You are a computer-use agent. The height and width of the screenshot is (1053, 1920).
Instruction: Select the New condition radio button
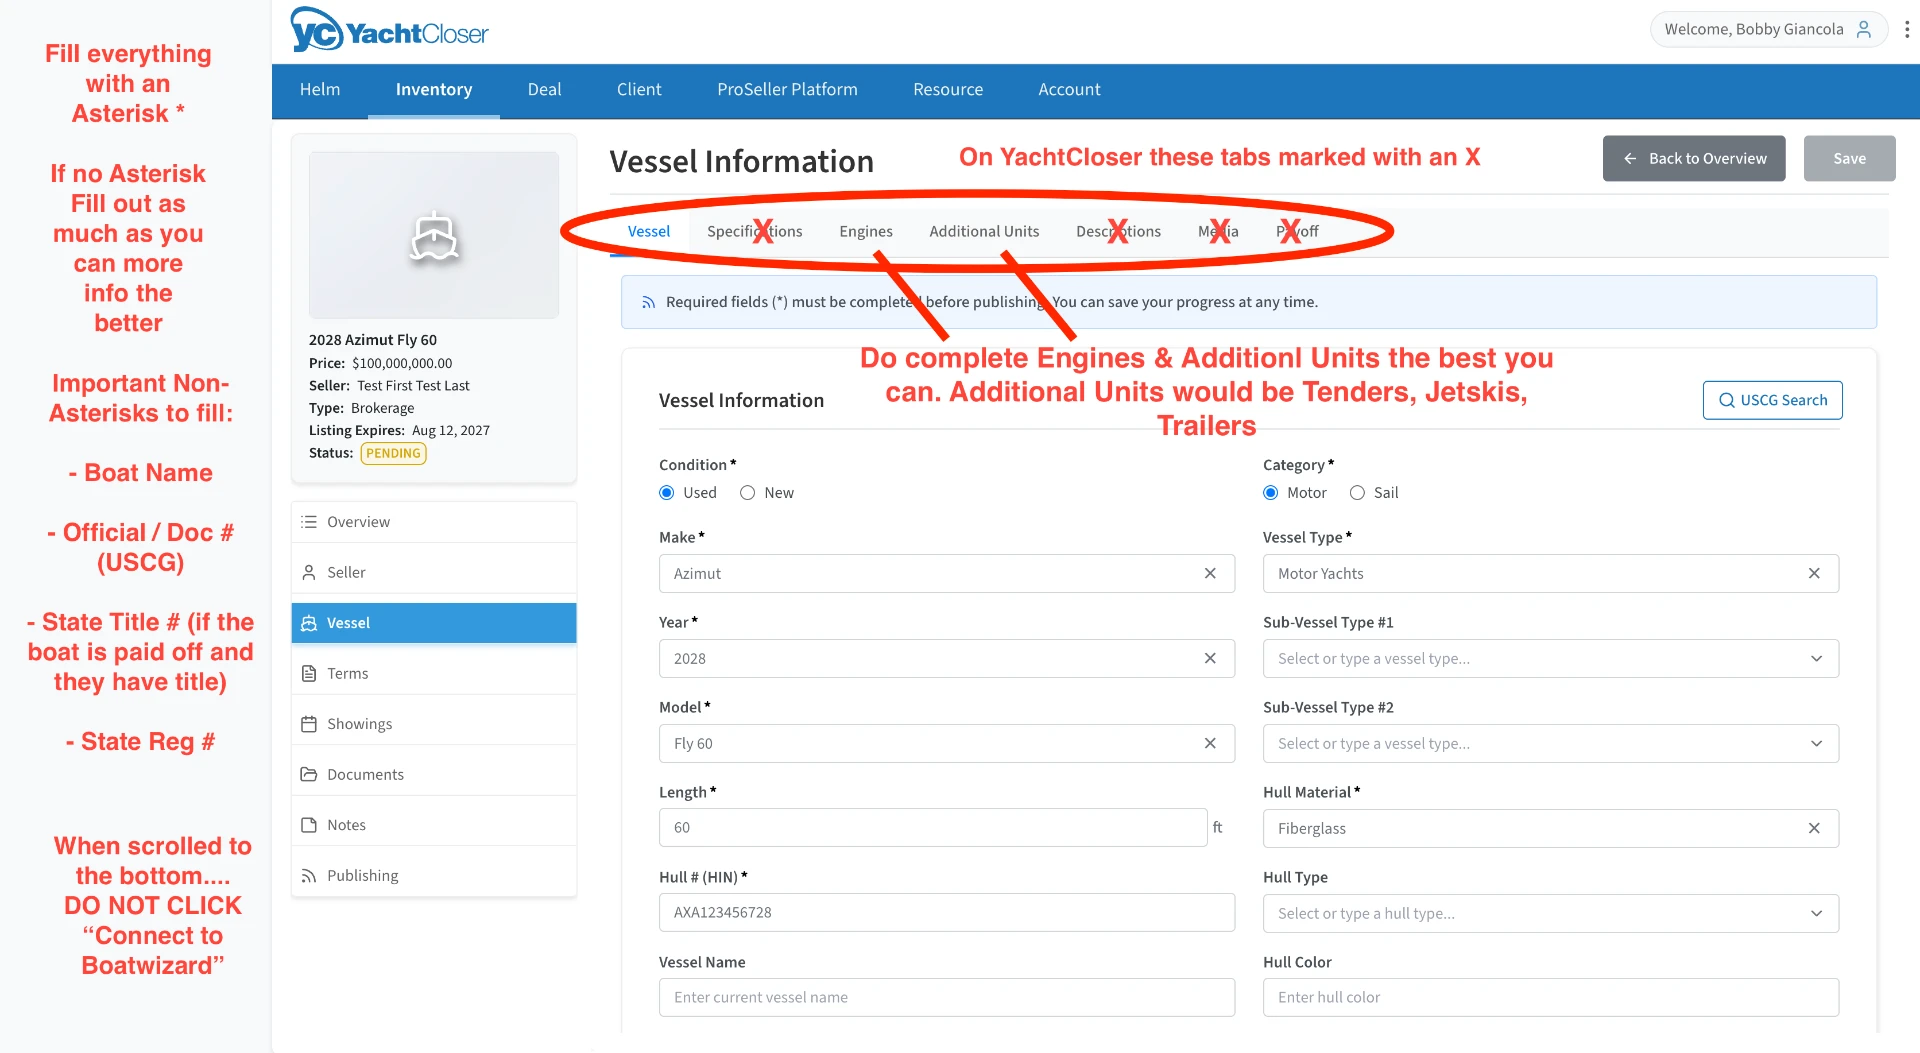click(747, 493)
